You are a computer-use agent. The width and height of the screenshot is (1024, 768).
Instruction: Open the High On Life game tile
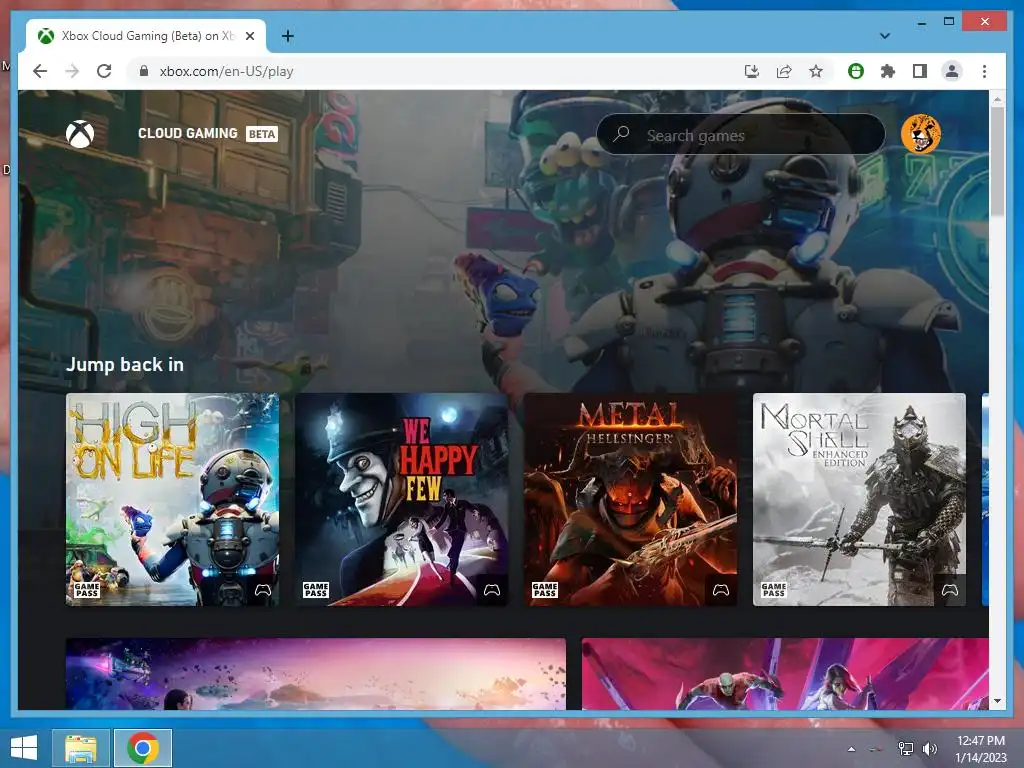coord(172,499)
